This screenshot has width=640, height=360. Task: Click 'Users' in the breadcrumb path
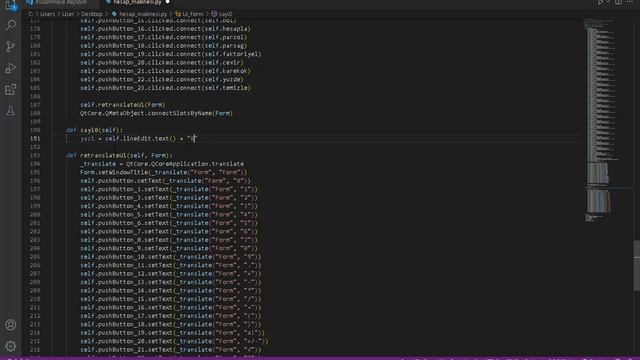pos(47,14)
